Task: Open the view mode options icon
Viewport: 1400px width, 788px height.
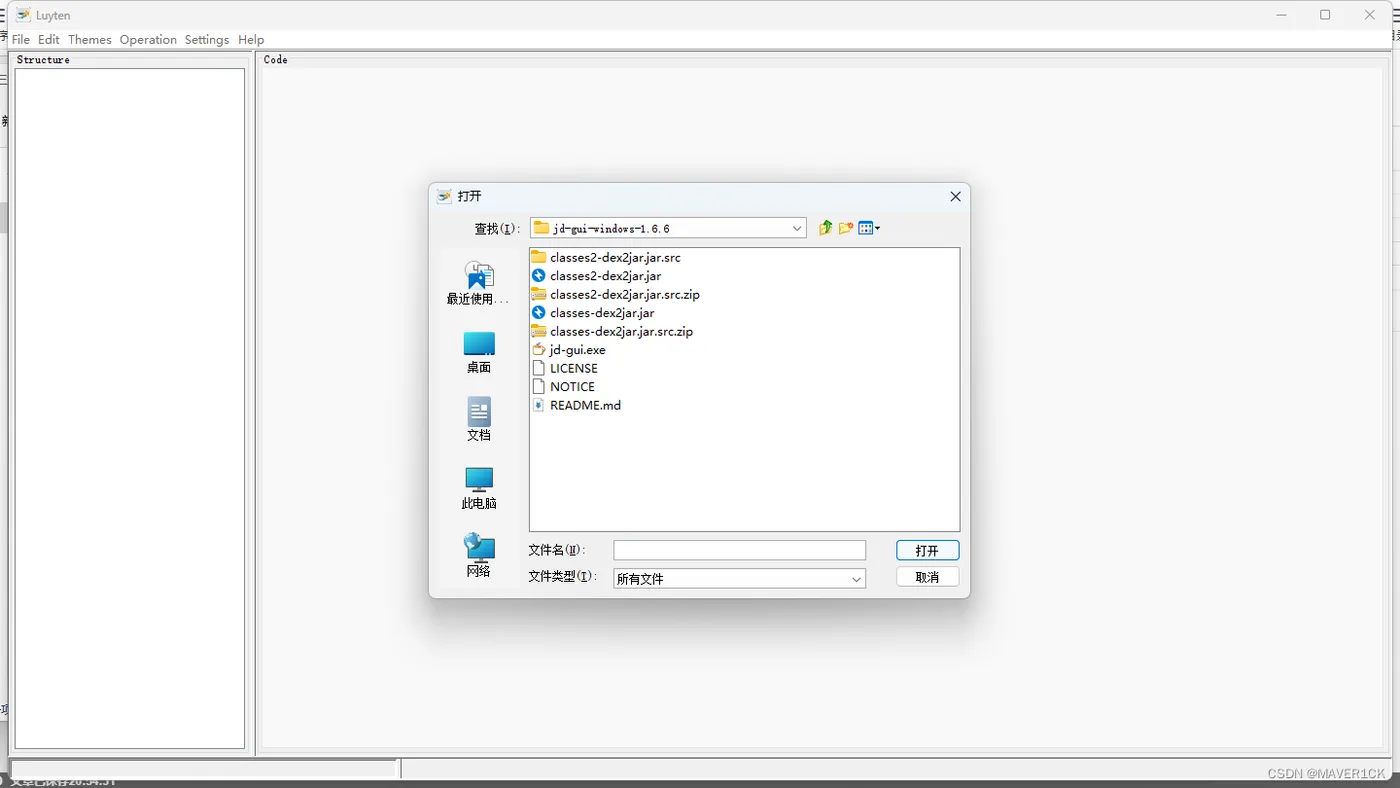Action: coord(869,228)
